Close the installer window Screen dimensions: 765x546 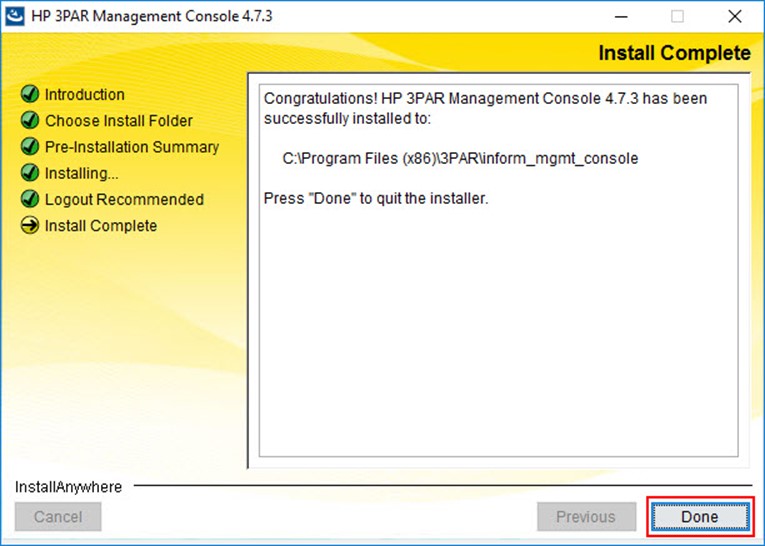point(735,17)
